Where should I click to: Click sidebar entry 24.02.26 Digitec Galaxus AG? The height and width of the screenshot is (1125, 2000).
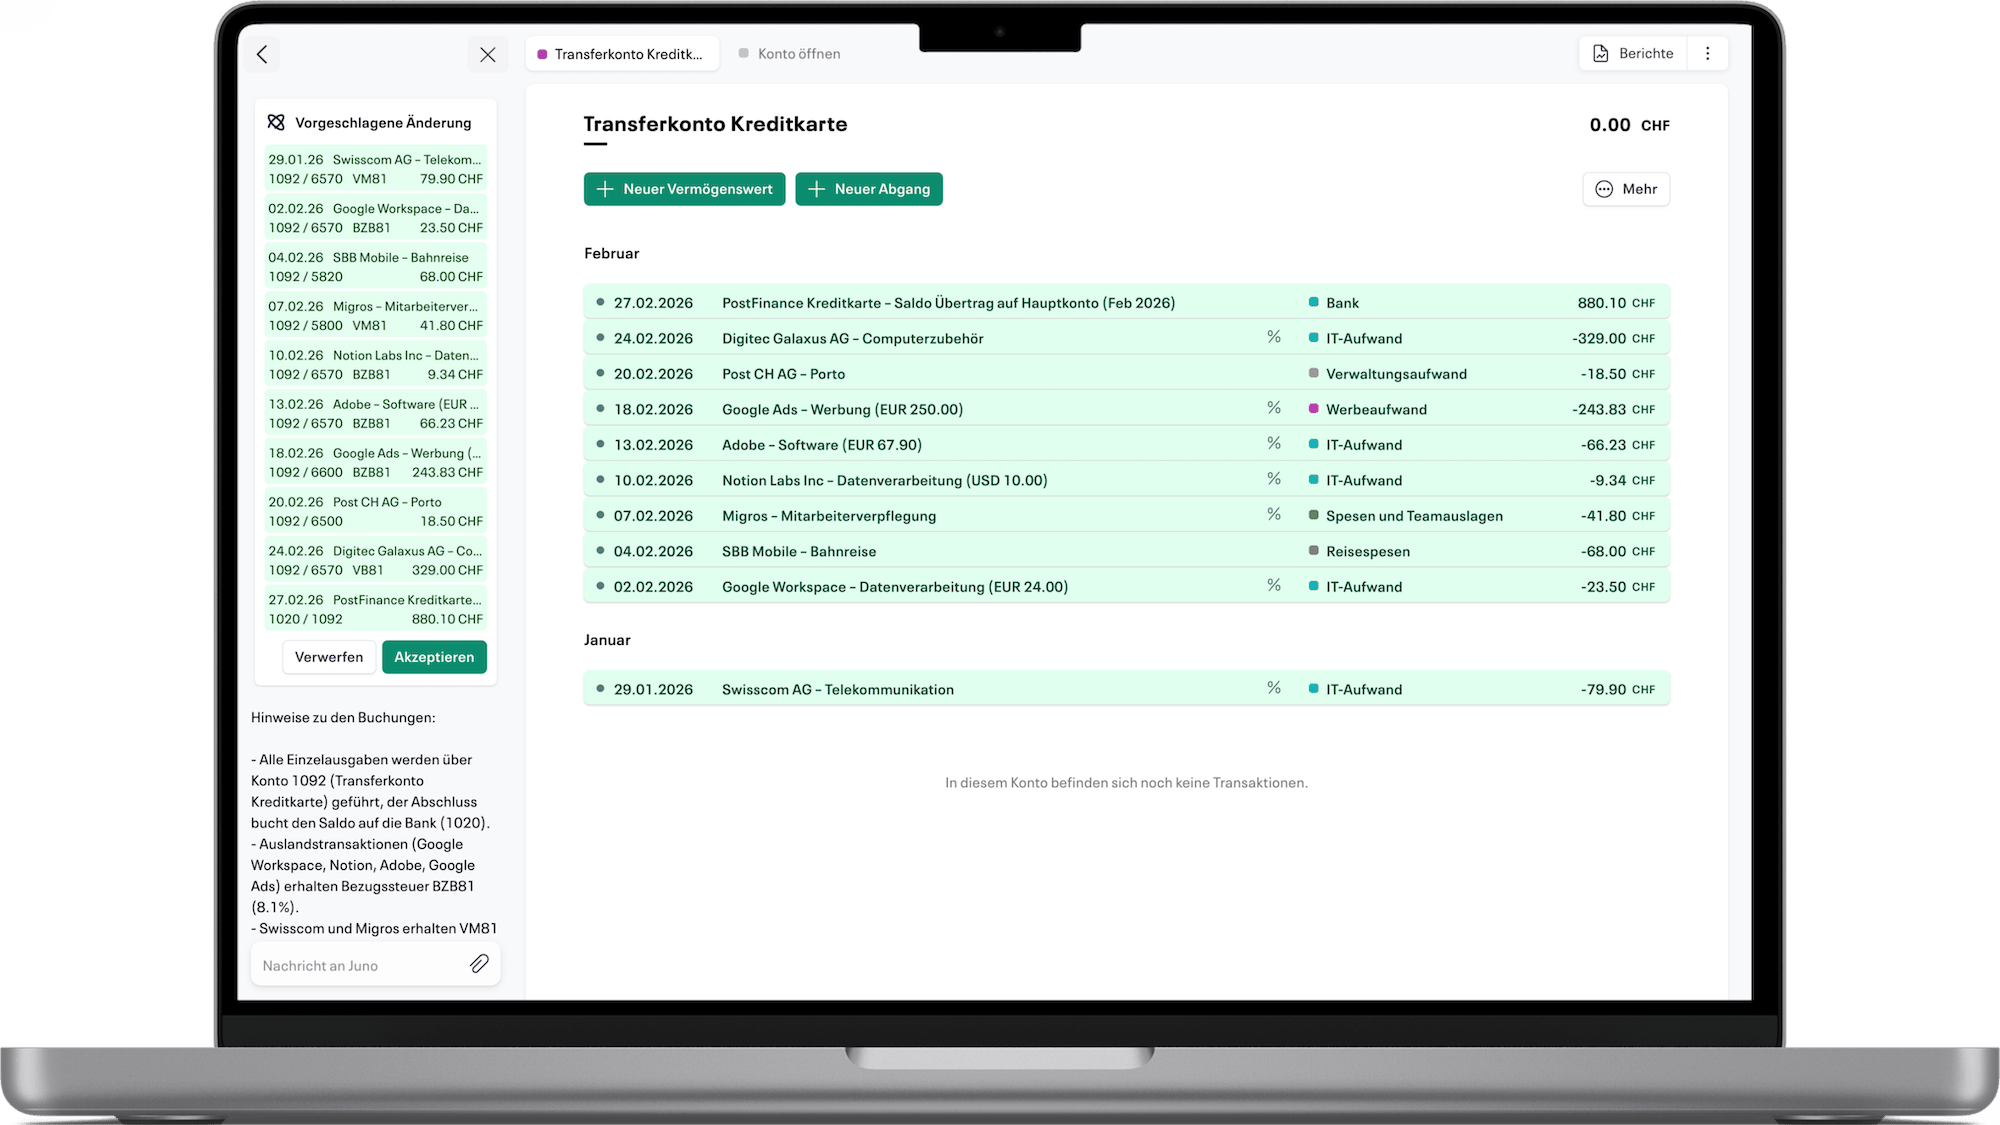pos(375,561)
